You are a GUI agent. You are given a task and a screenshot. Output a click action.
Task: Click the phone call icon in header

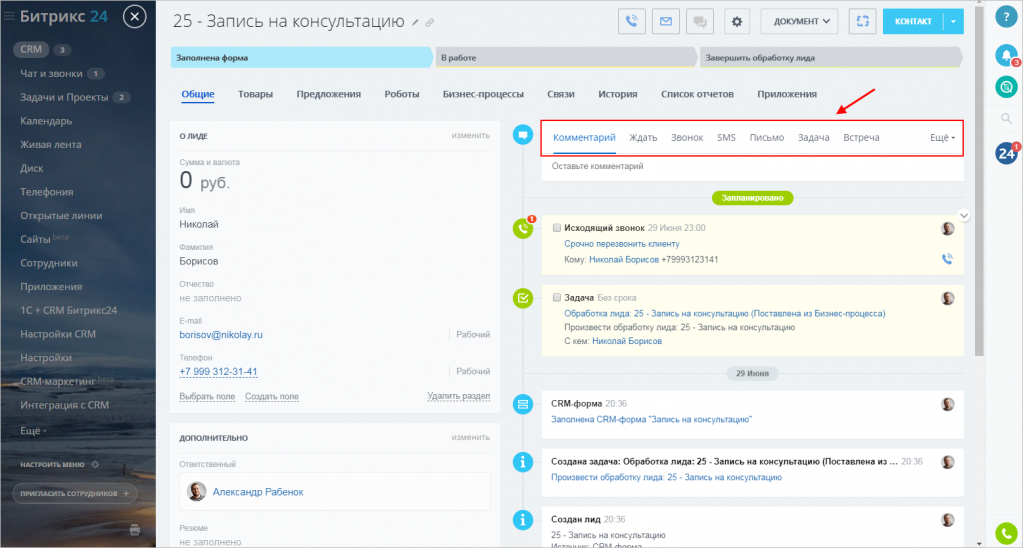(632, 22)
